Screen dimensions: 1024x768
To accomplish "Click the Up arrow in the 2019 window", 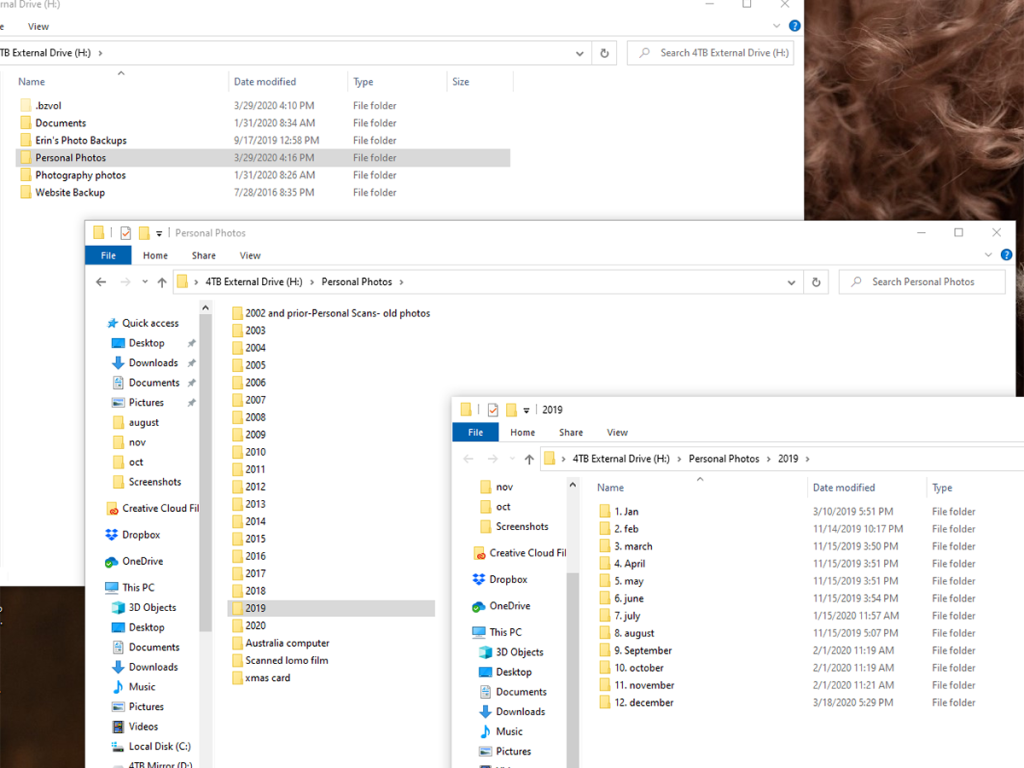I will pyautogui.click(x=529, y=459).
